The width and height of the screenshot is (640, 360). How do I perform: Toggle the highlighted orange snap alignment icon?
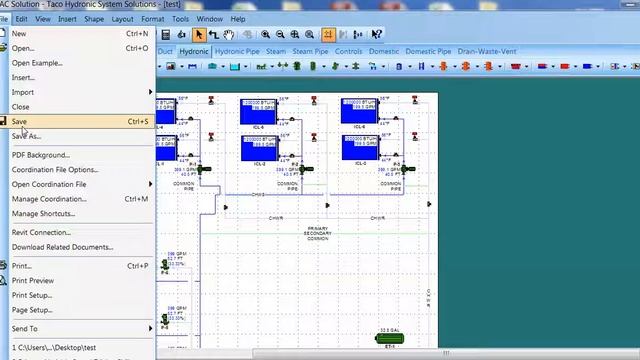[x=328, y=35]
